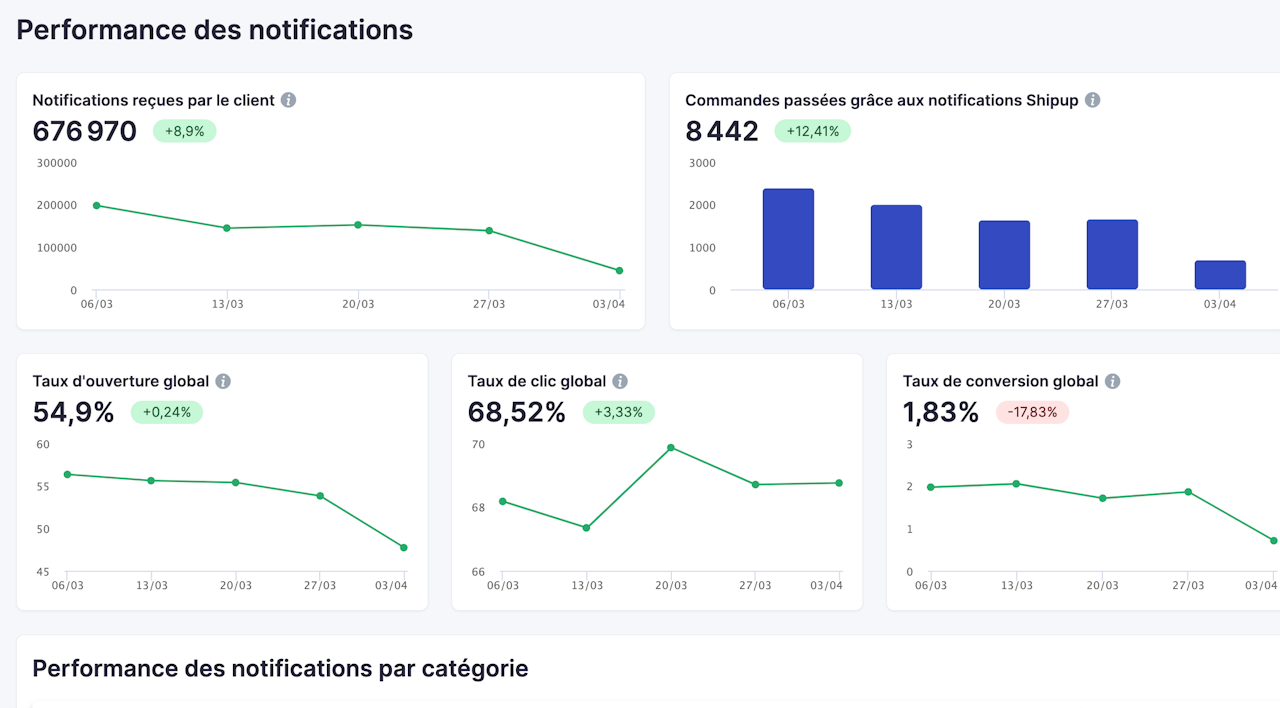Select the 03/04 bar in commandes chart

coord(1220,275)
